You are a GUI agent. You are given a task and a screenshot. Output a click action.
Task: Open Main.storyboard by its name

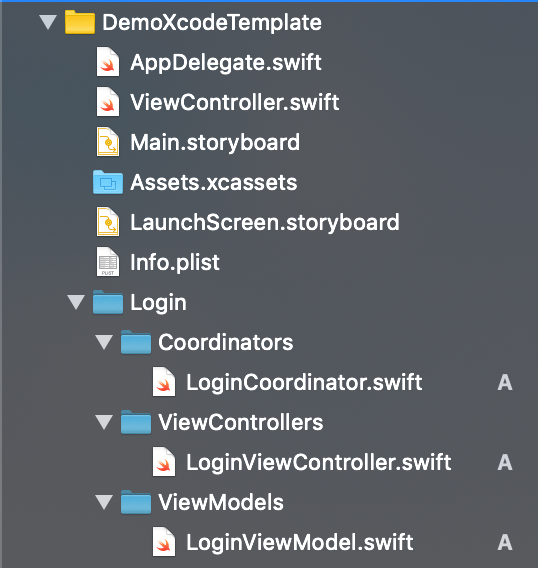(x=215, y=142)
